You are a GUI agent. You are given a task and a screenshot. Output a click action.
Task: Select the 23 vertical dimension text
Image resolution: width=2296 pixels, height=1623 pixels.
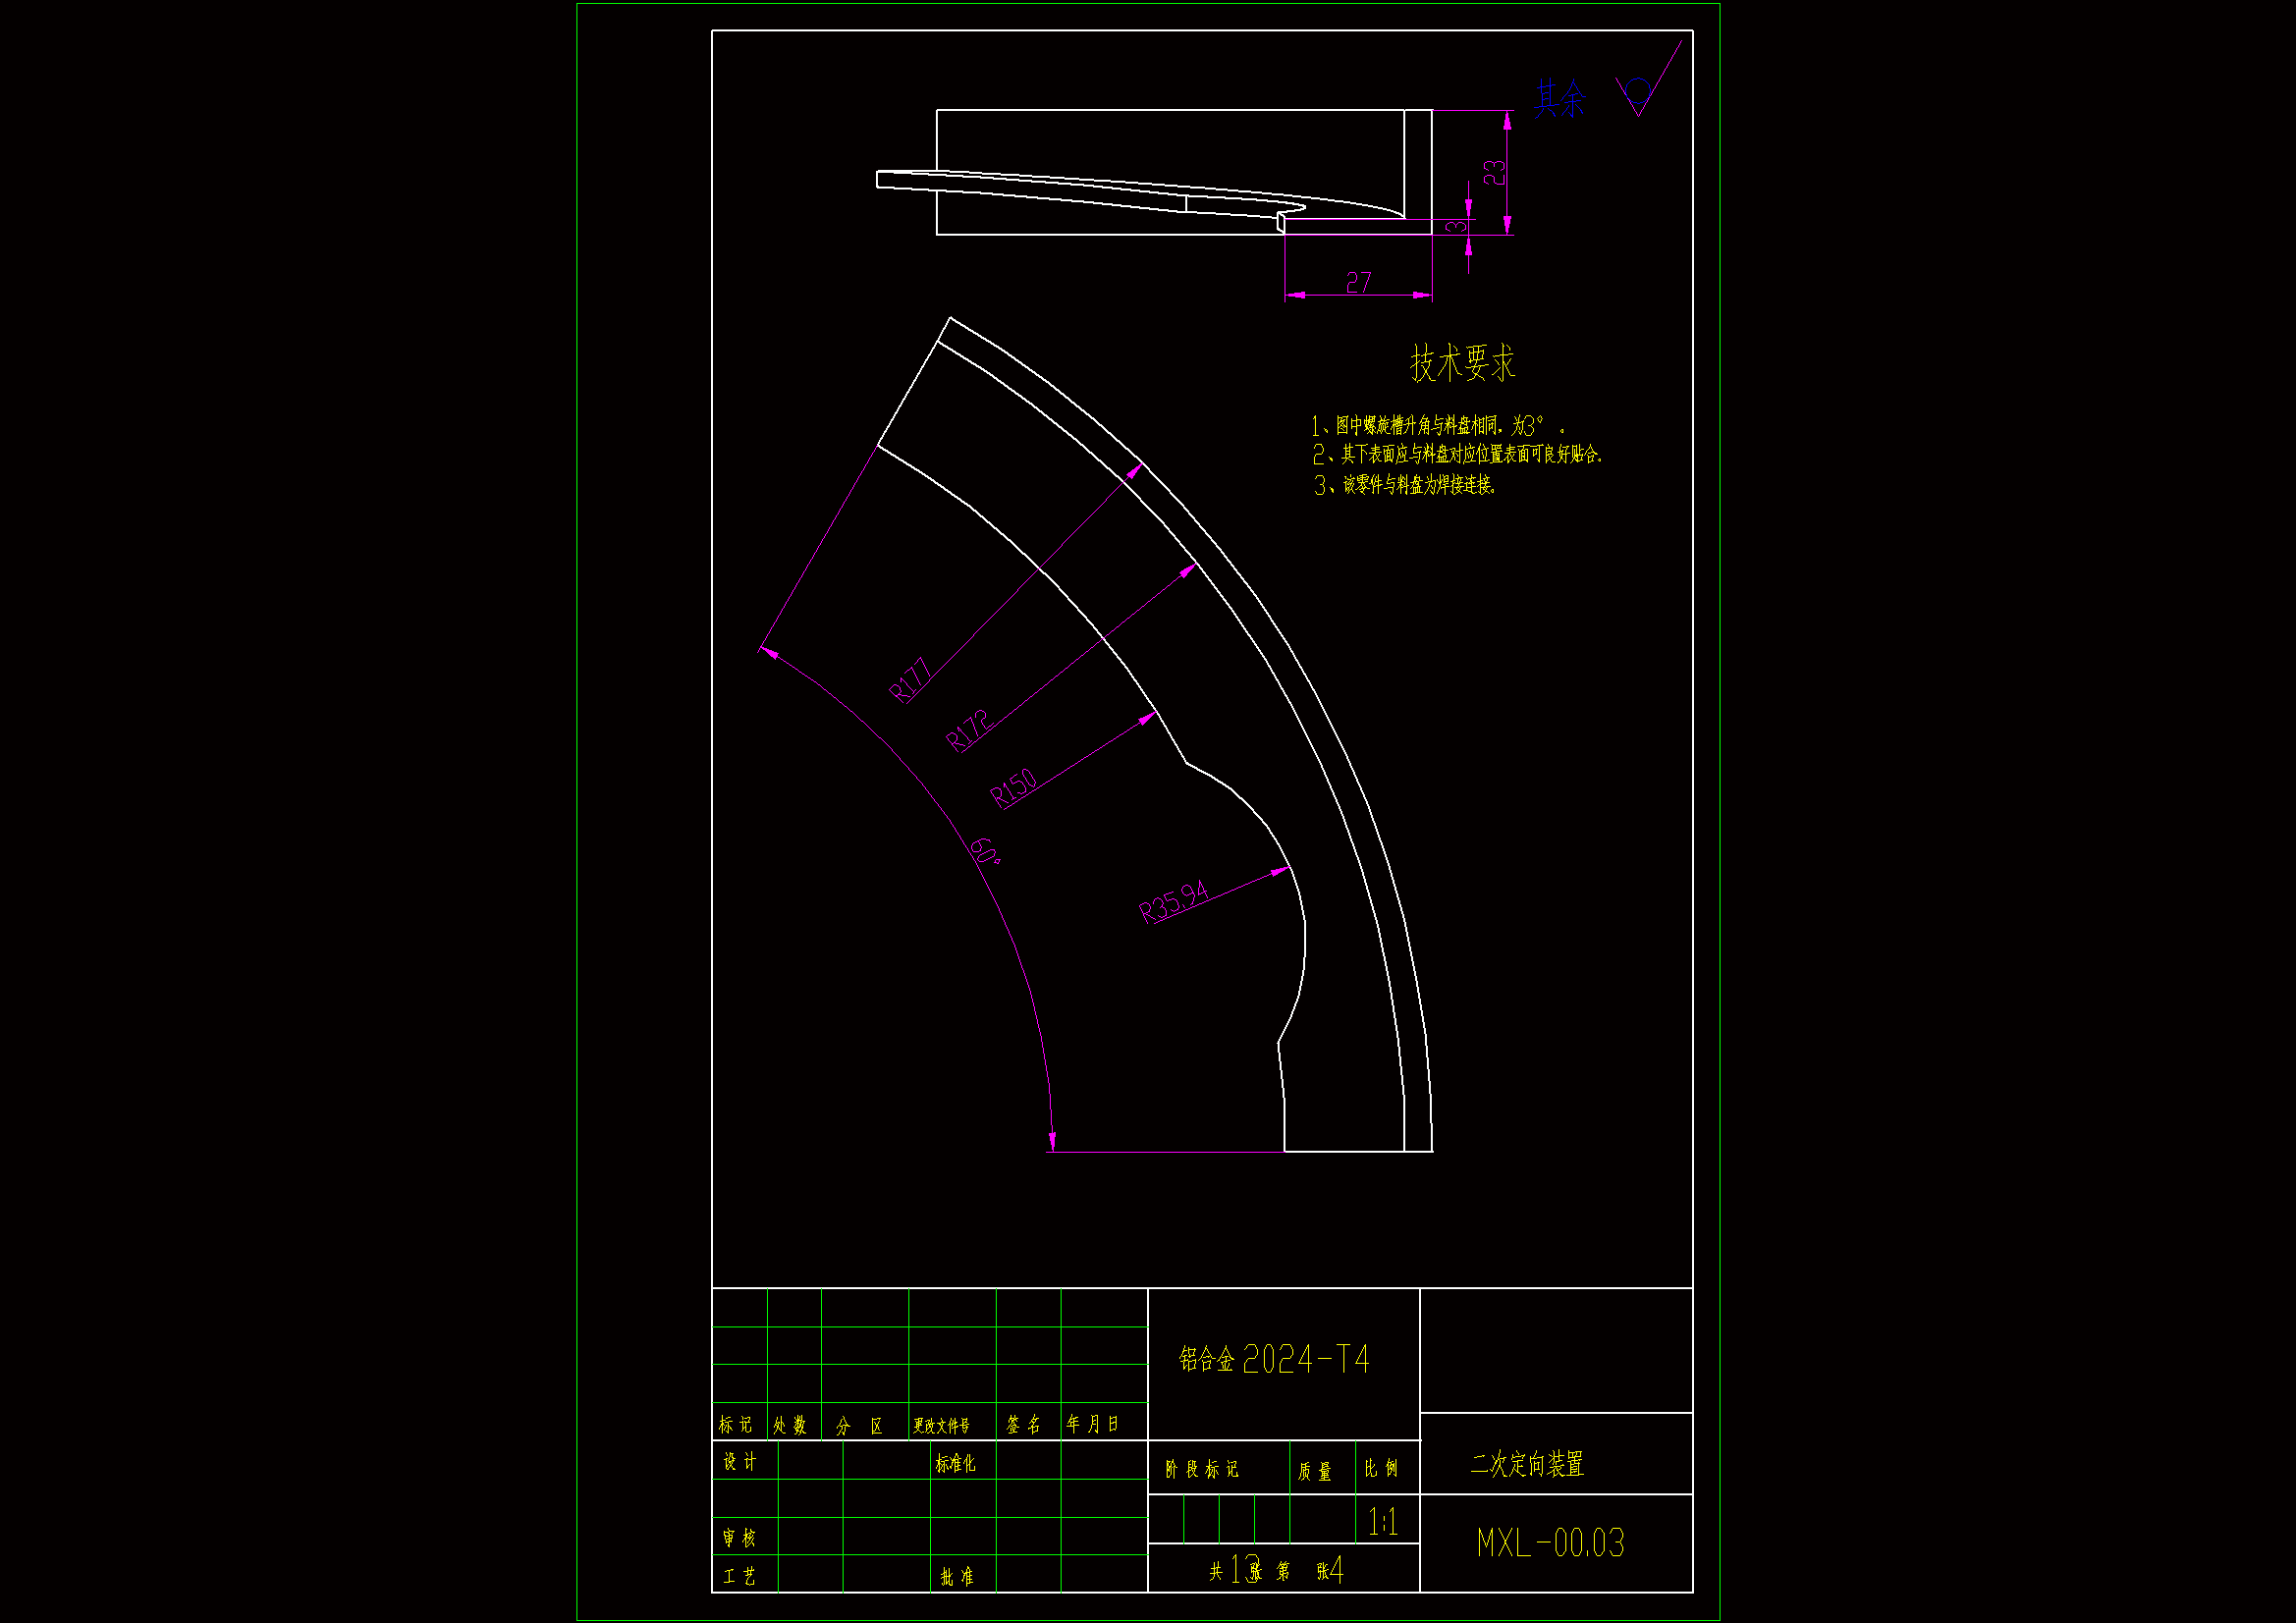click(1494, 173)
